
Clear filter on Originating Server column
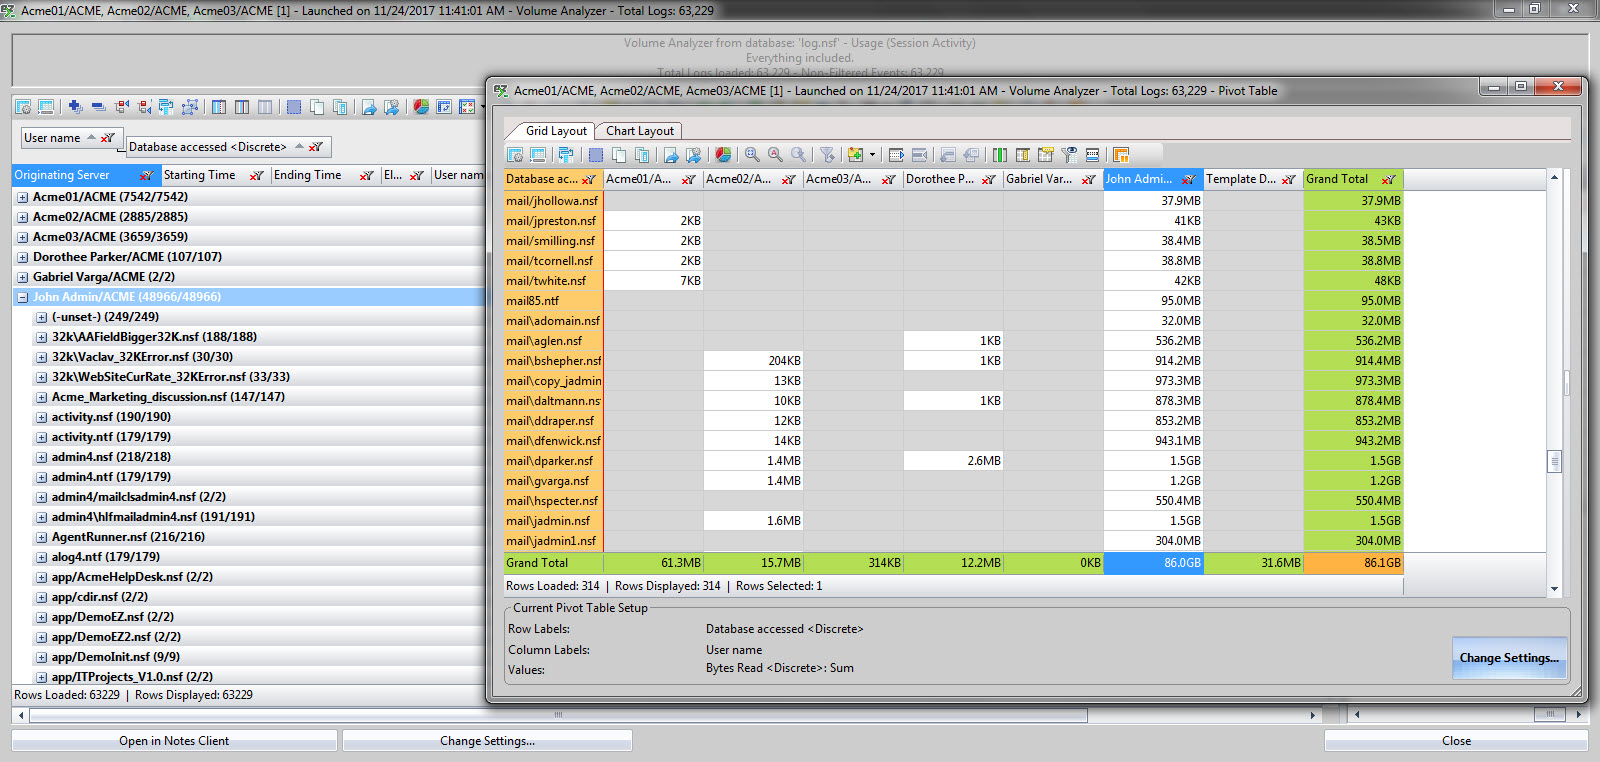(147, 176)
